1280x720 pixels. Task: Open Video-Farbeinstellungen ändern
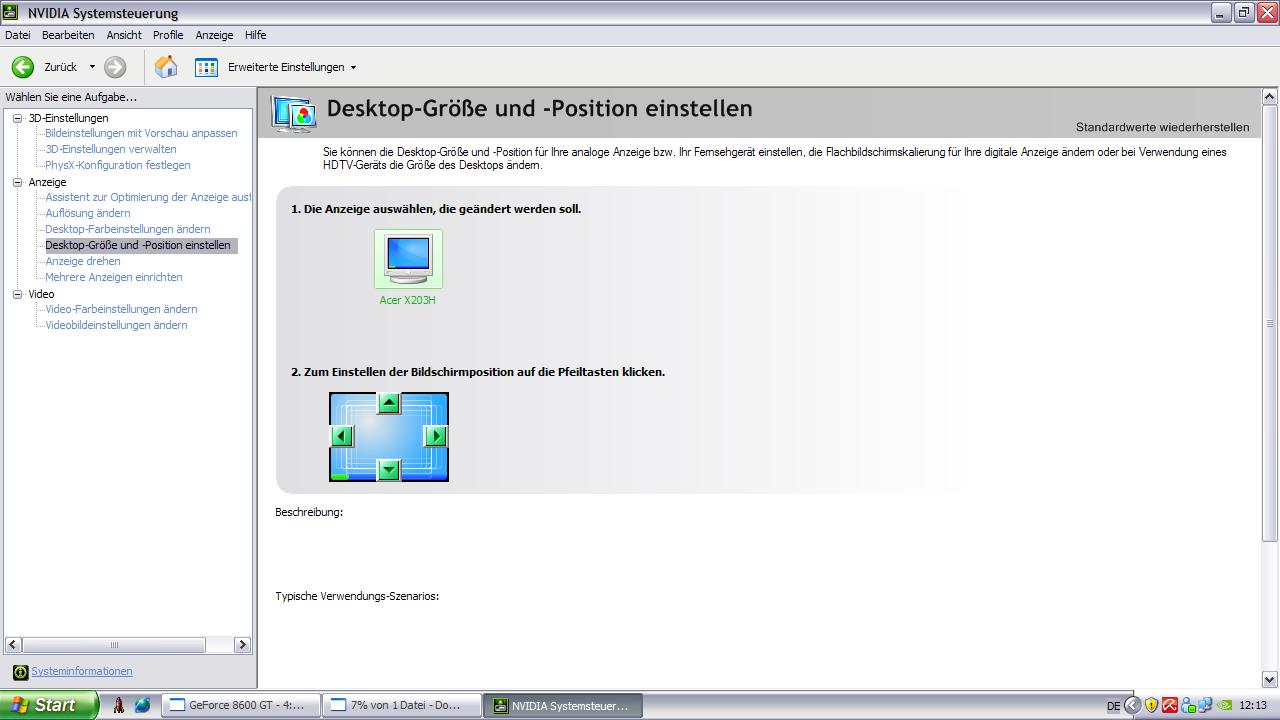point(121,309)
